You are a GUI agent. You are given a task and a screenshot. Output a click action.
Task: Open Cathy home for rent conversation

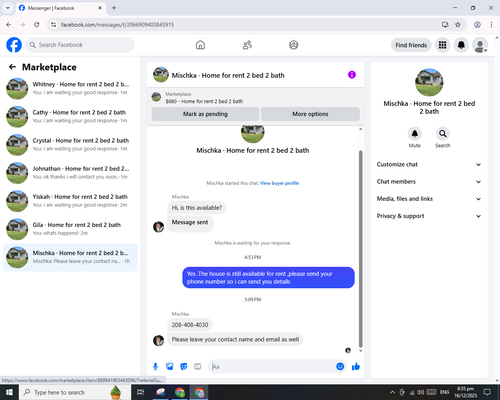pyautogui.click(x=70, y=116)
